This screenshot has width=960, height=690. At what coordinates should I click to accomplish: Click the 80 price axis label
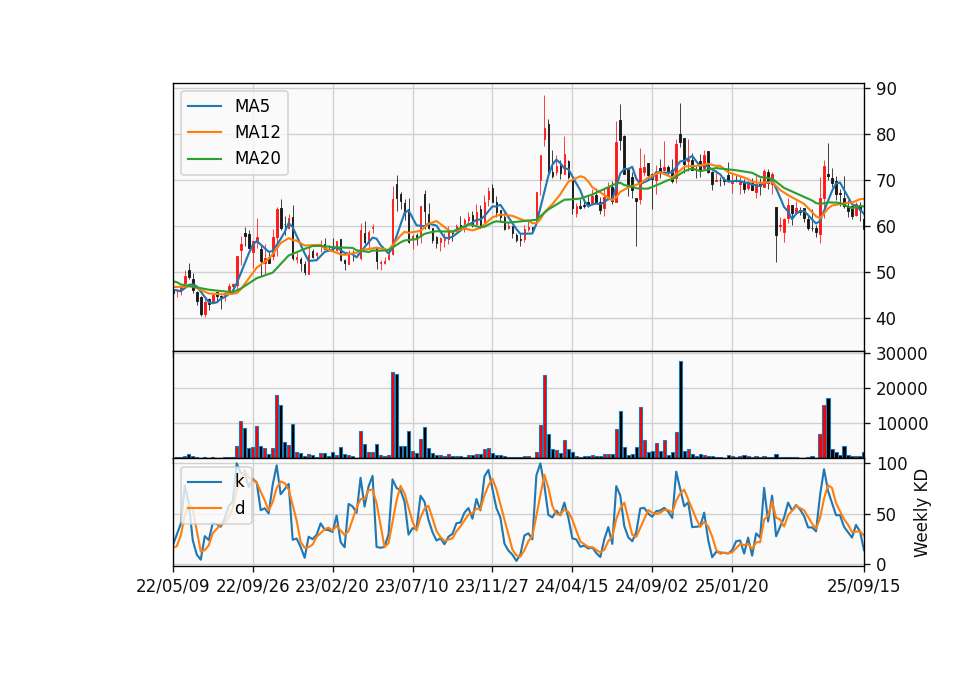point(886,135)
